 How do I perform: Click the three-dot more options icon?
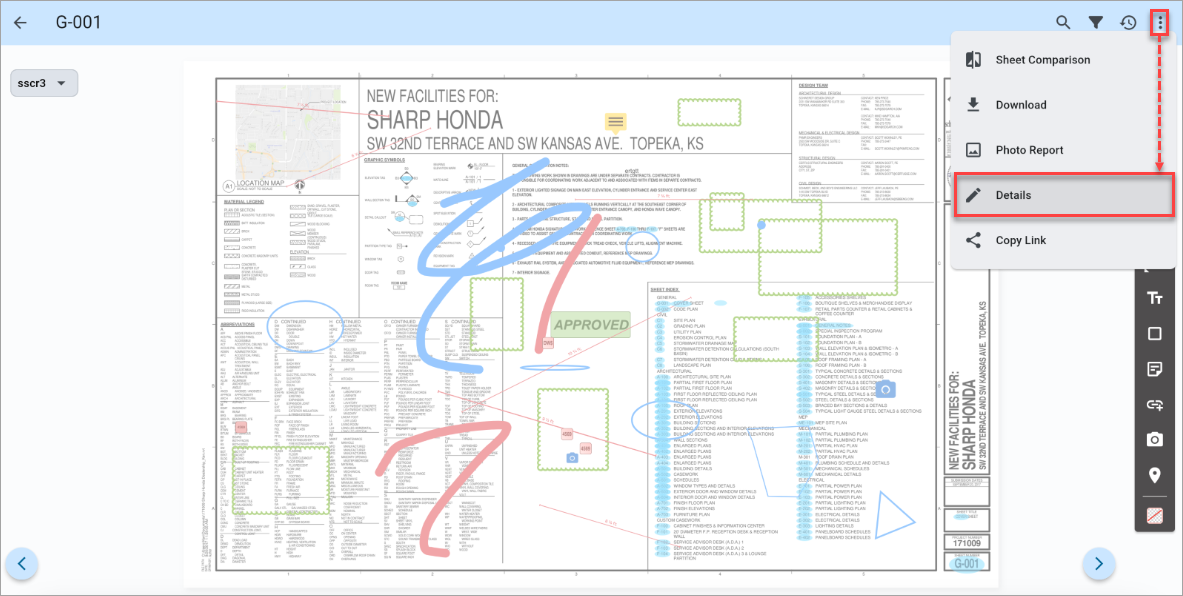1160,23
